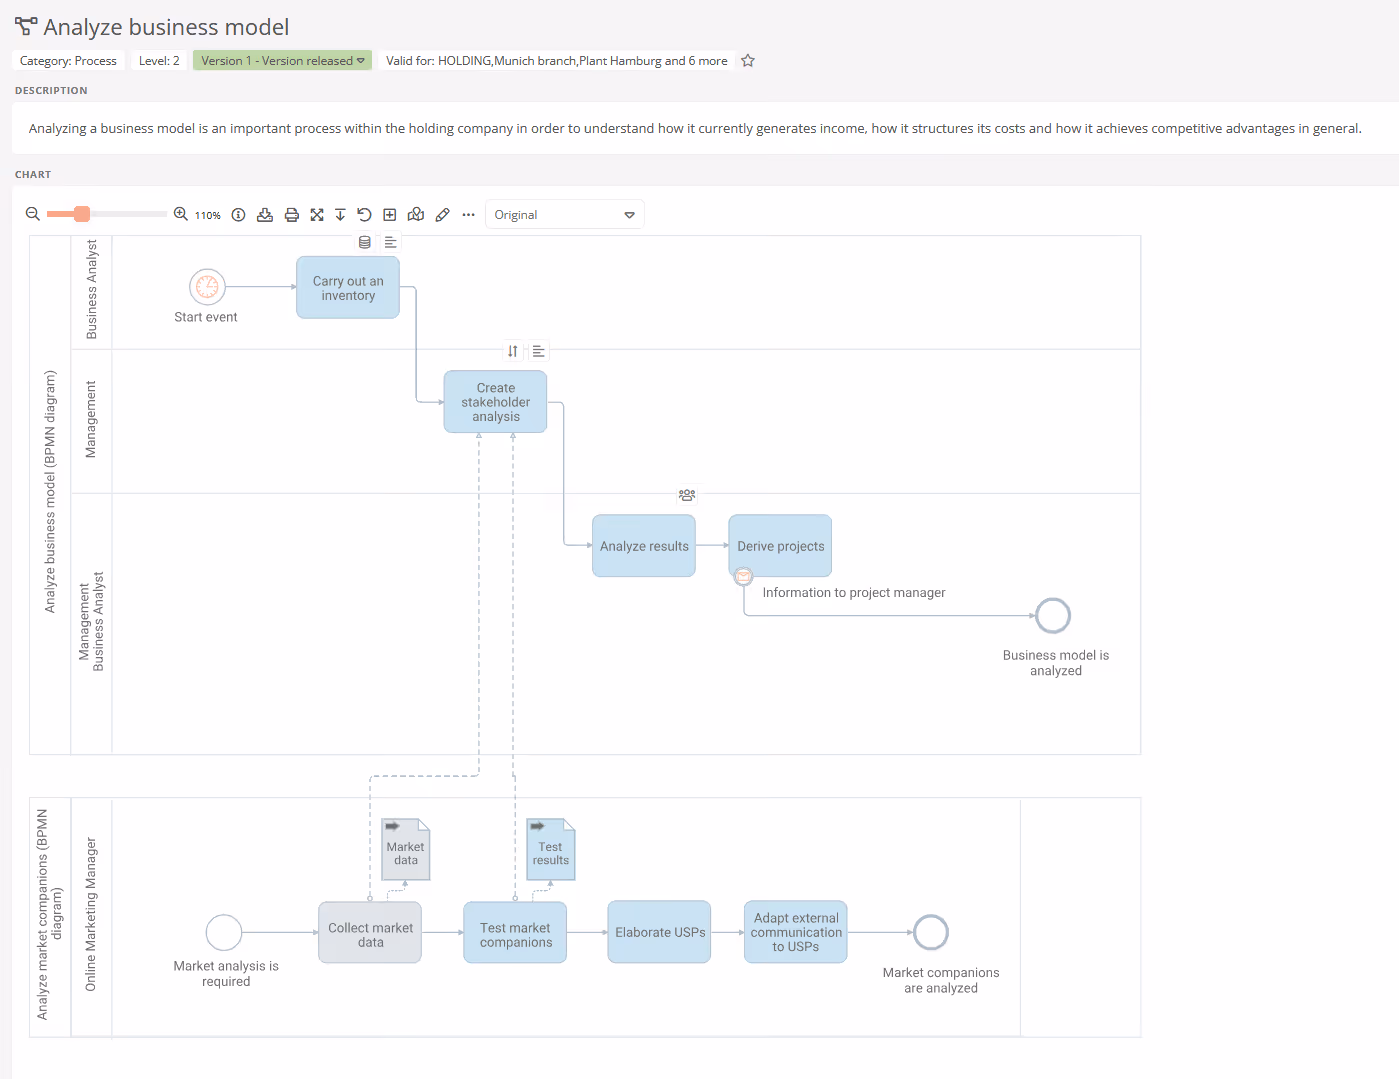
Task: Select the Derive projects task
Action: pyautogui.click(x=780, y=546)
